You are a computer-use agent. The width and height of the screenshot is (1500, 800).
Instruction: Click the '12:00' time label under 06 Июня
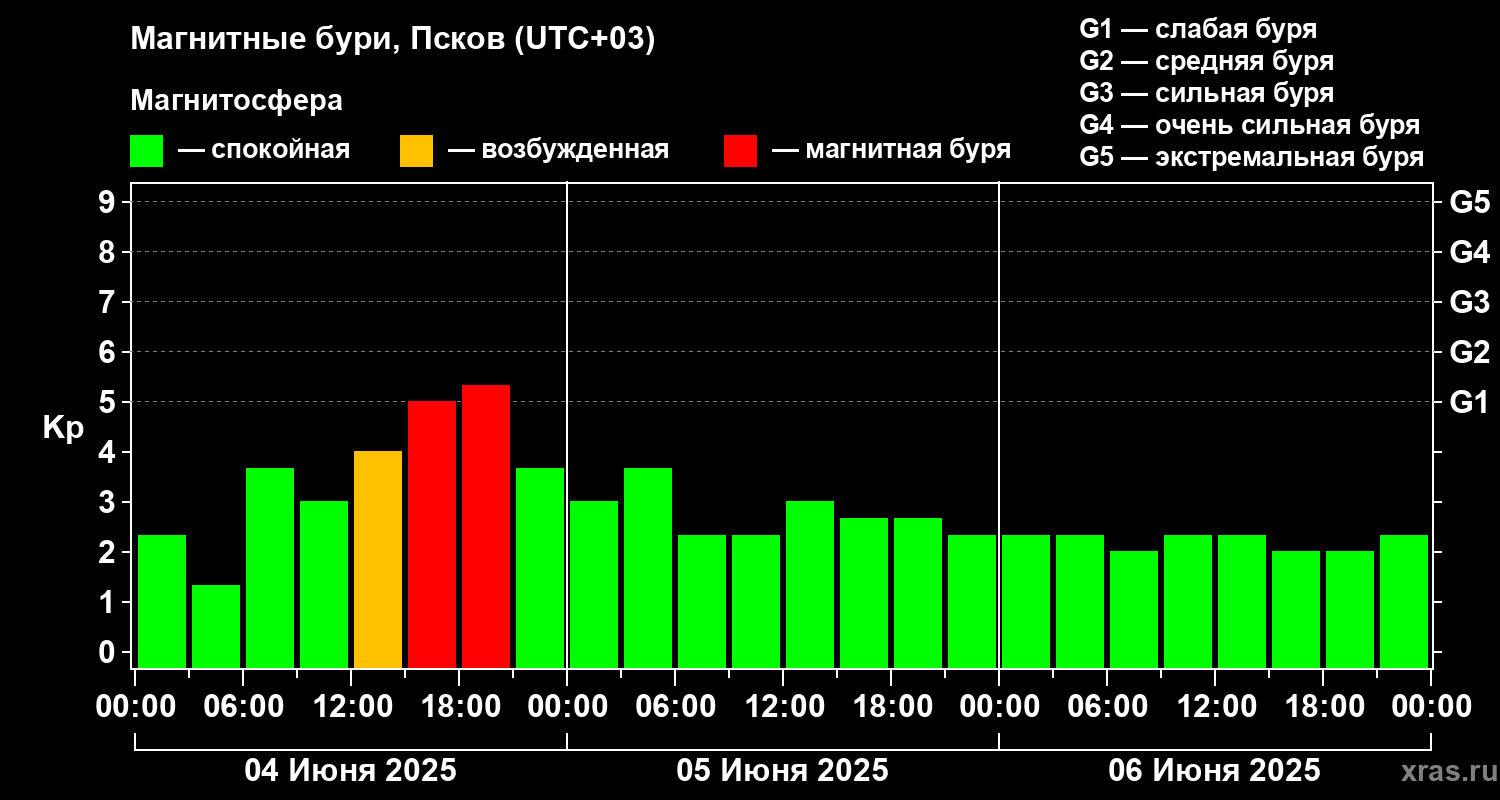pos(1215,707)
